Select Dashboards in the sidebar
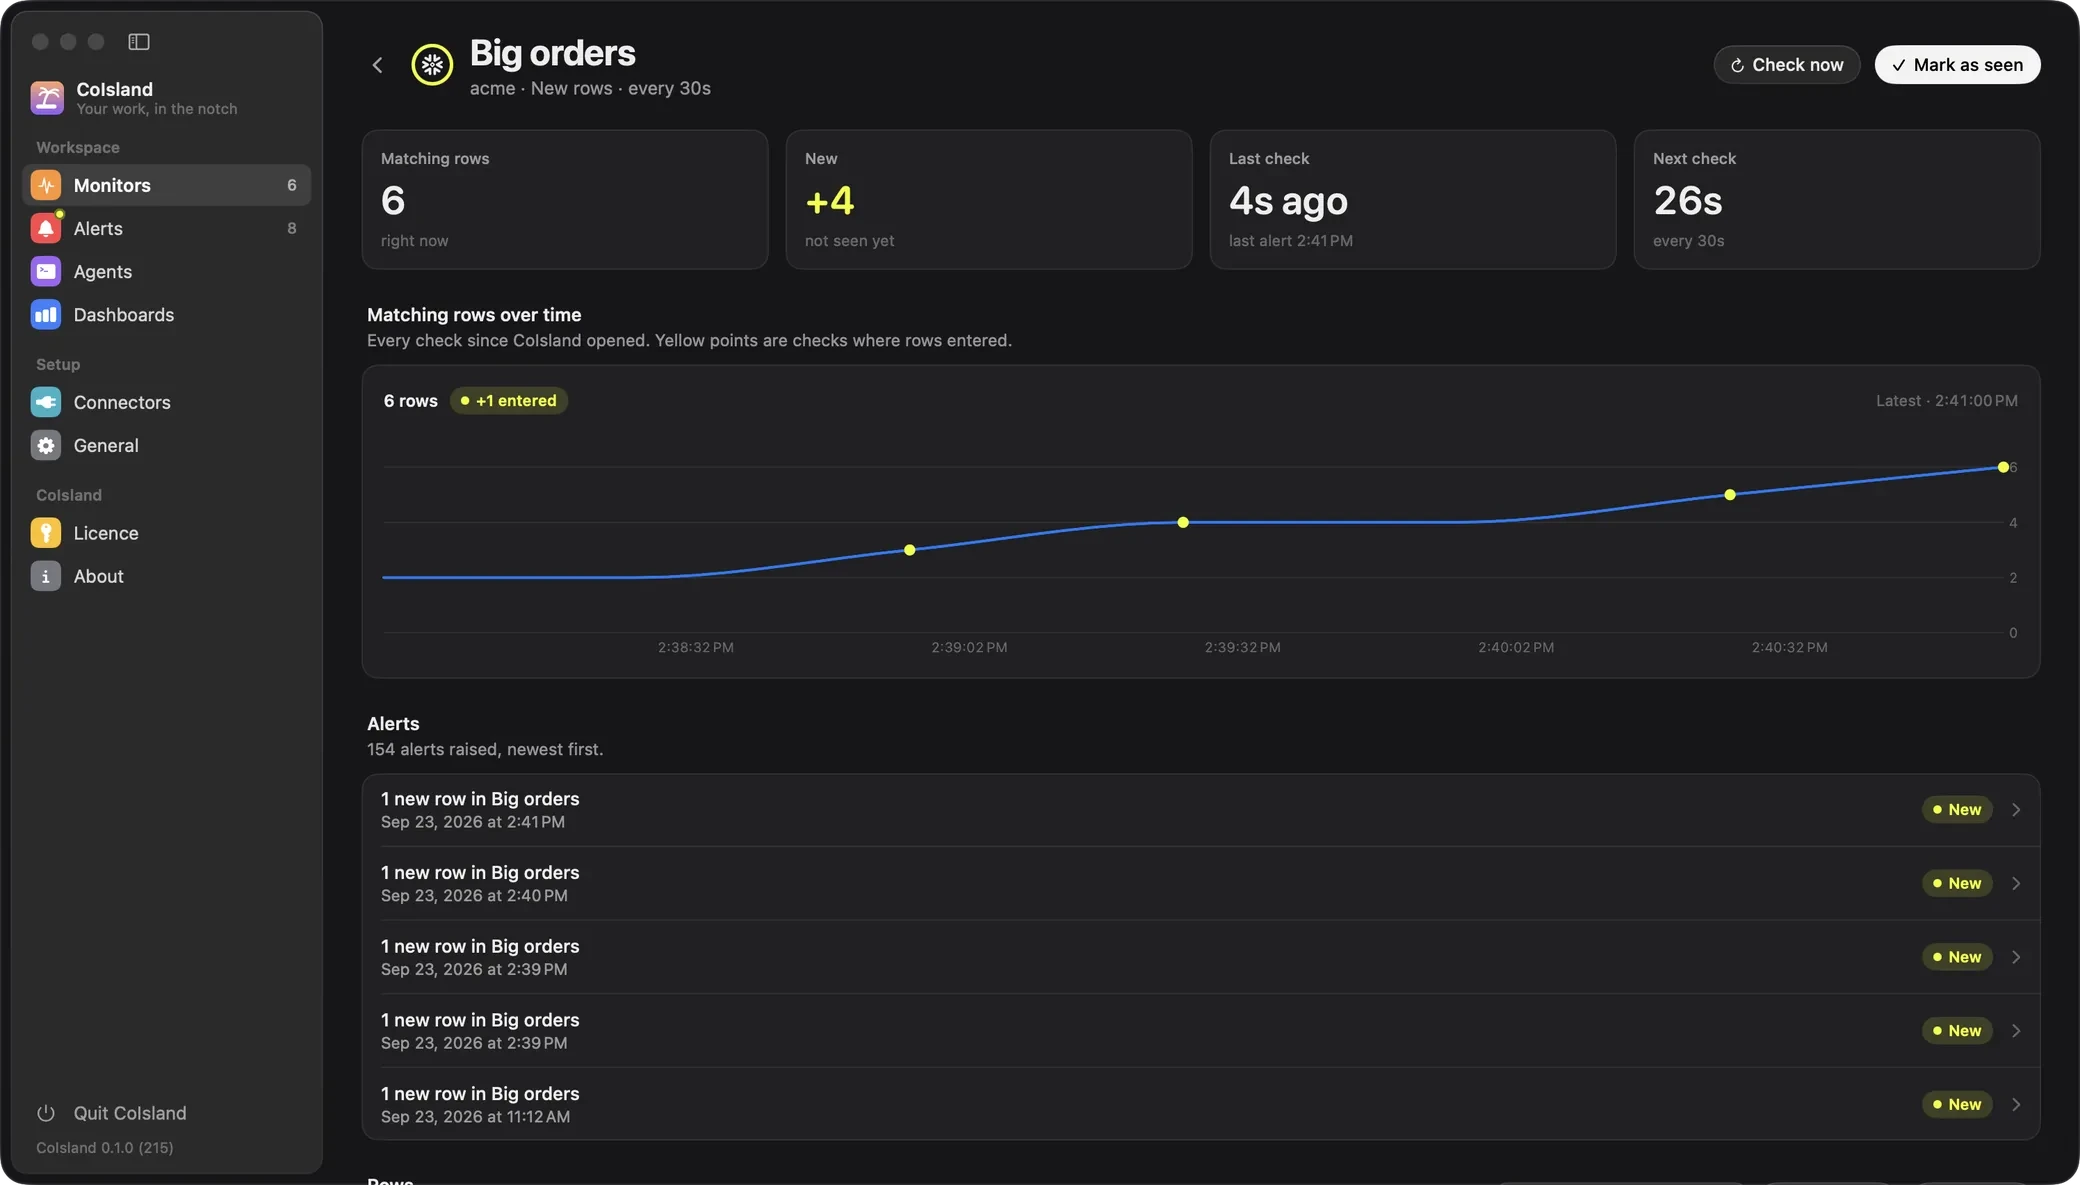Viewport: 2080px width, 1185px height. coord(166,314)
